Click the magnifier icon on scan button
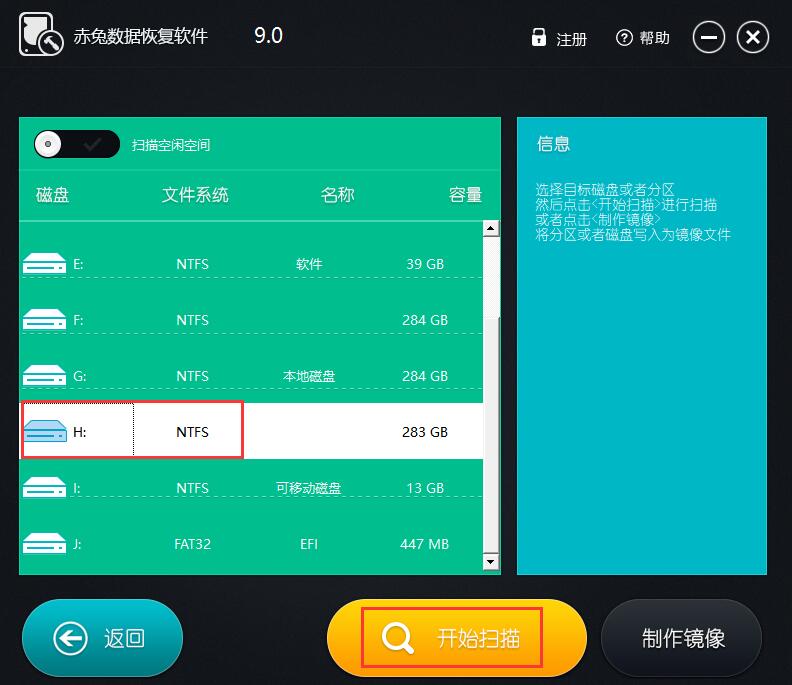The image size is (792, 685). (x=398, y=638)
